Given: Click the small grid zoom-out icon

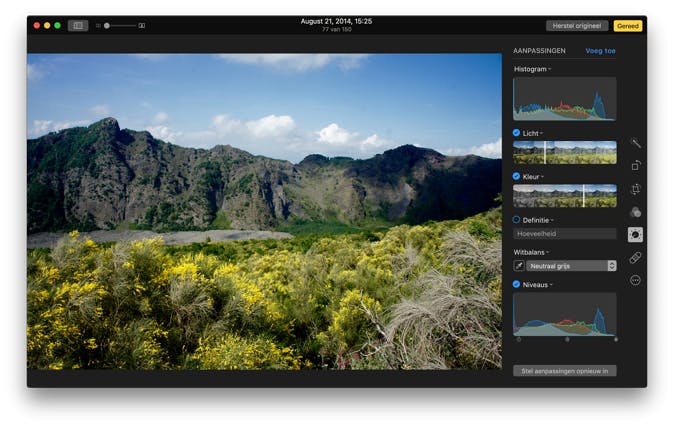Looking at the screenshot, I should coord(98,26).
